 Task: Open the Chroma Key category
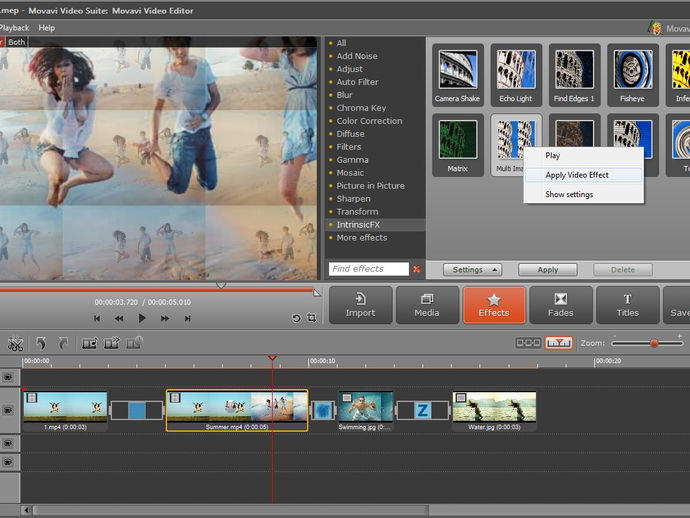coord(361,108)
